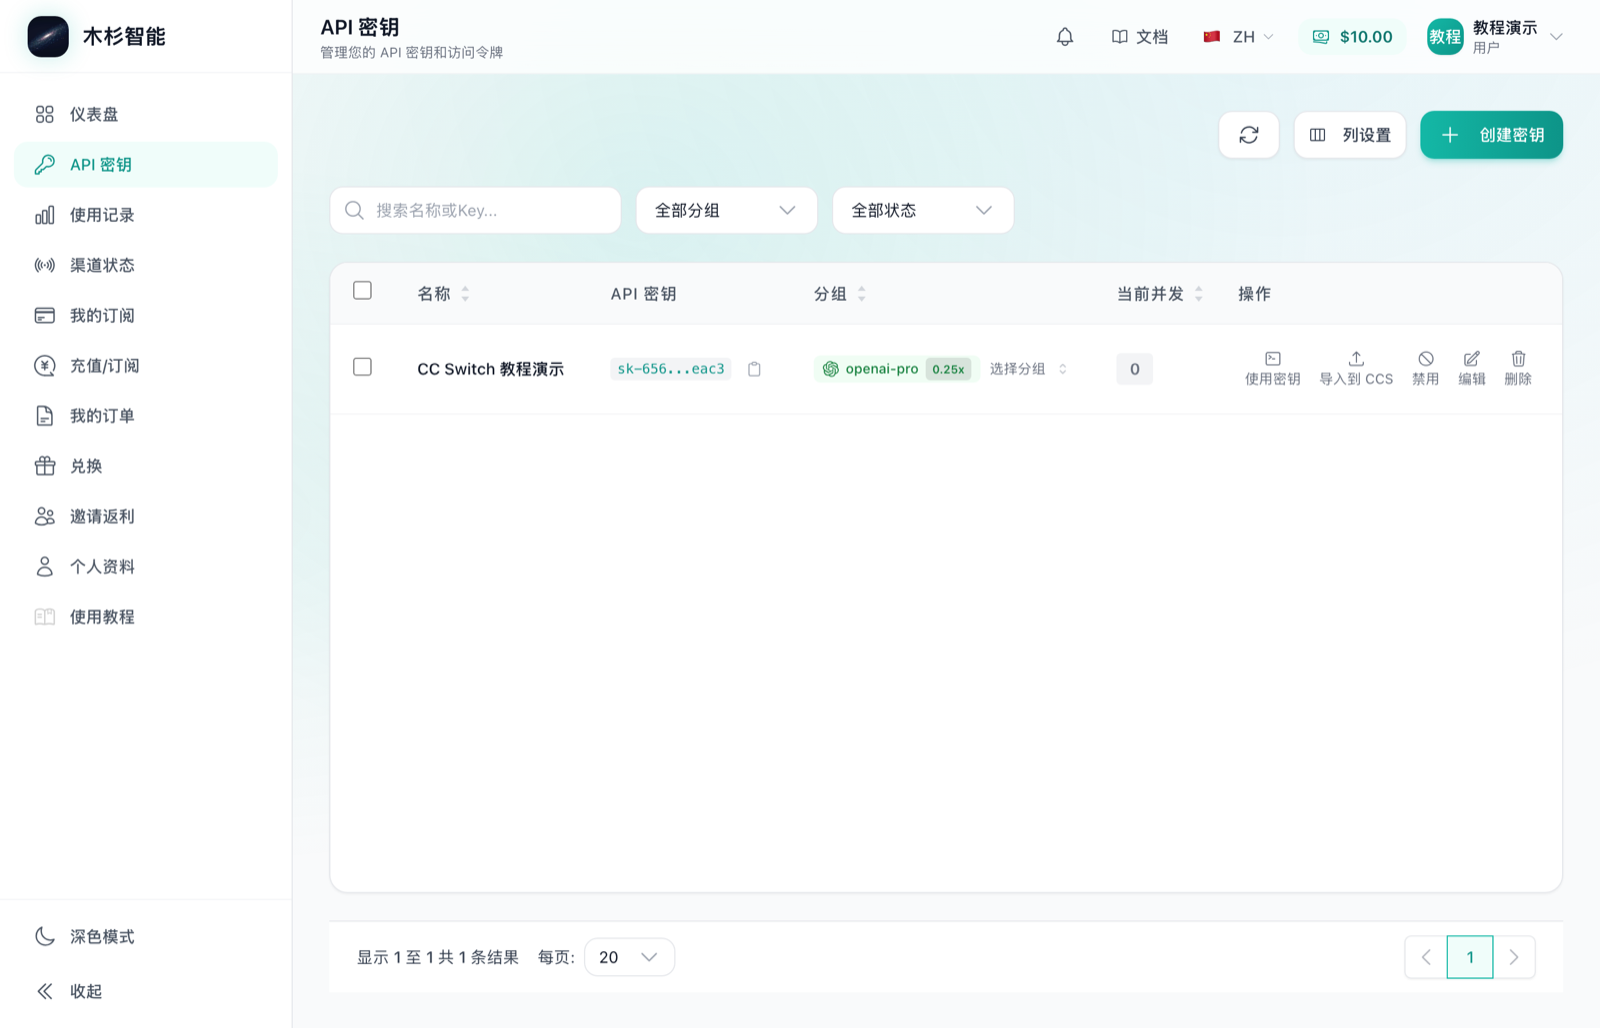Open 邀请返利 in the sidebar
The width and height of the screenshot is (1600, 1028).
(146, 516)
